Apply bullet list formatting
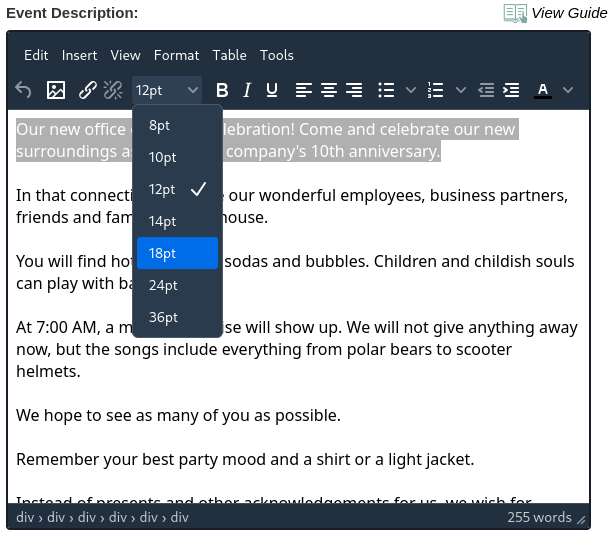This screenshot has height=538, width=614. (x=386, y=90)
